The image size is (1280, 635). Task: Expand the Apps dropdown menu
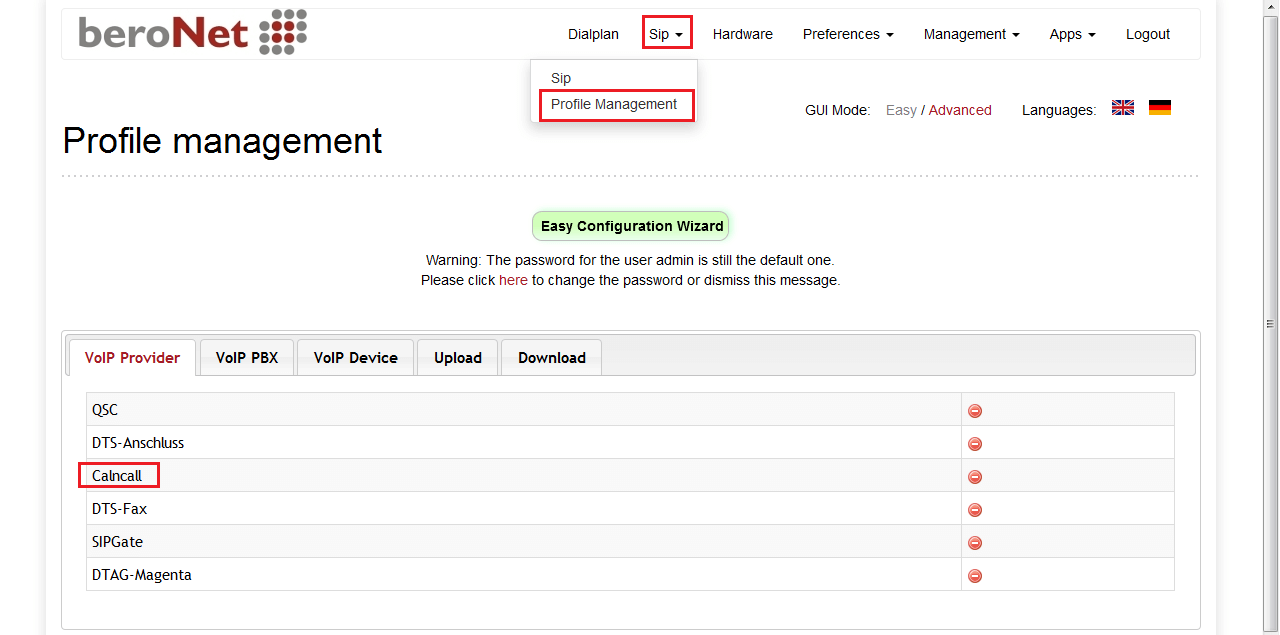pos(1072,34)
